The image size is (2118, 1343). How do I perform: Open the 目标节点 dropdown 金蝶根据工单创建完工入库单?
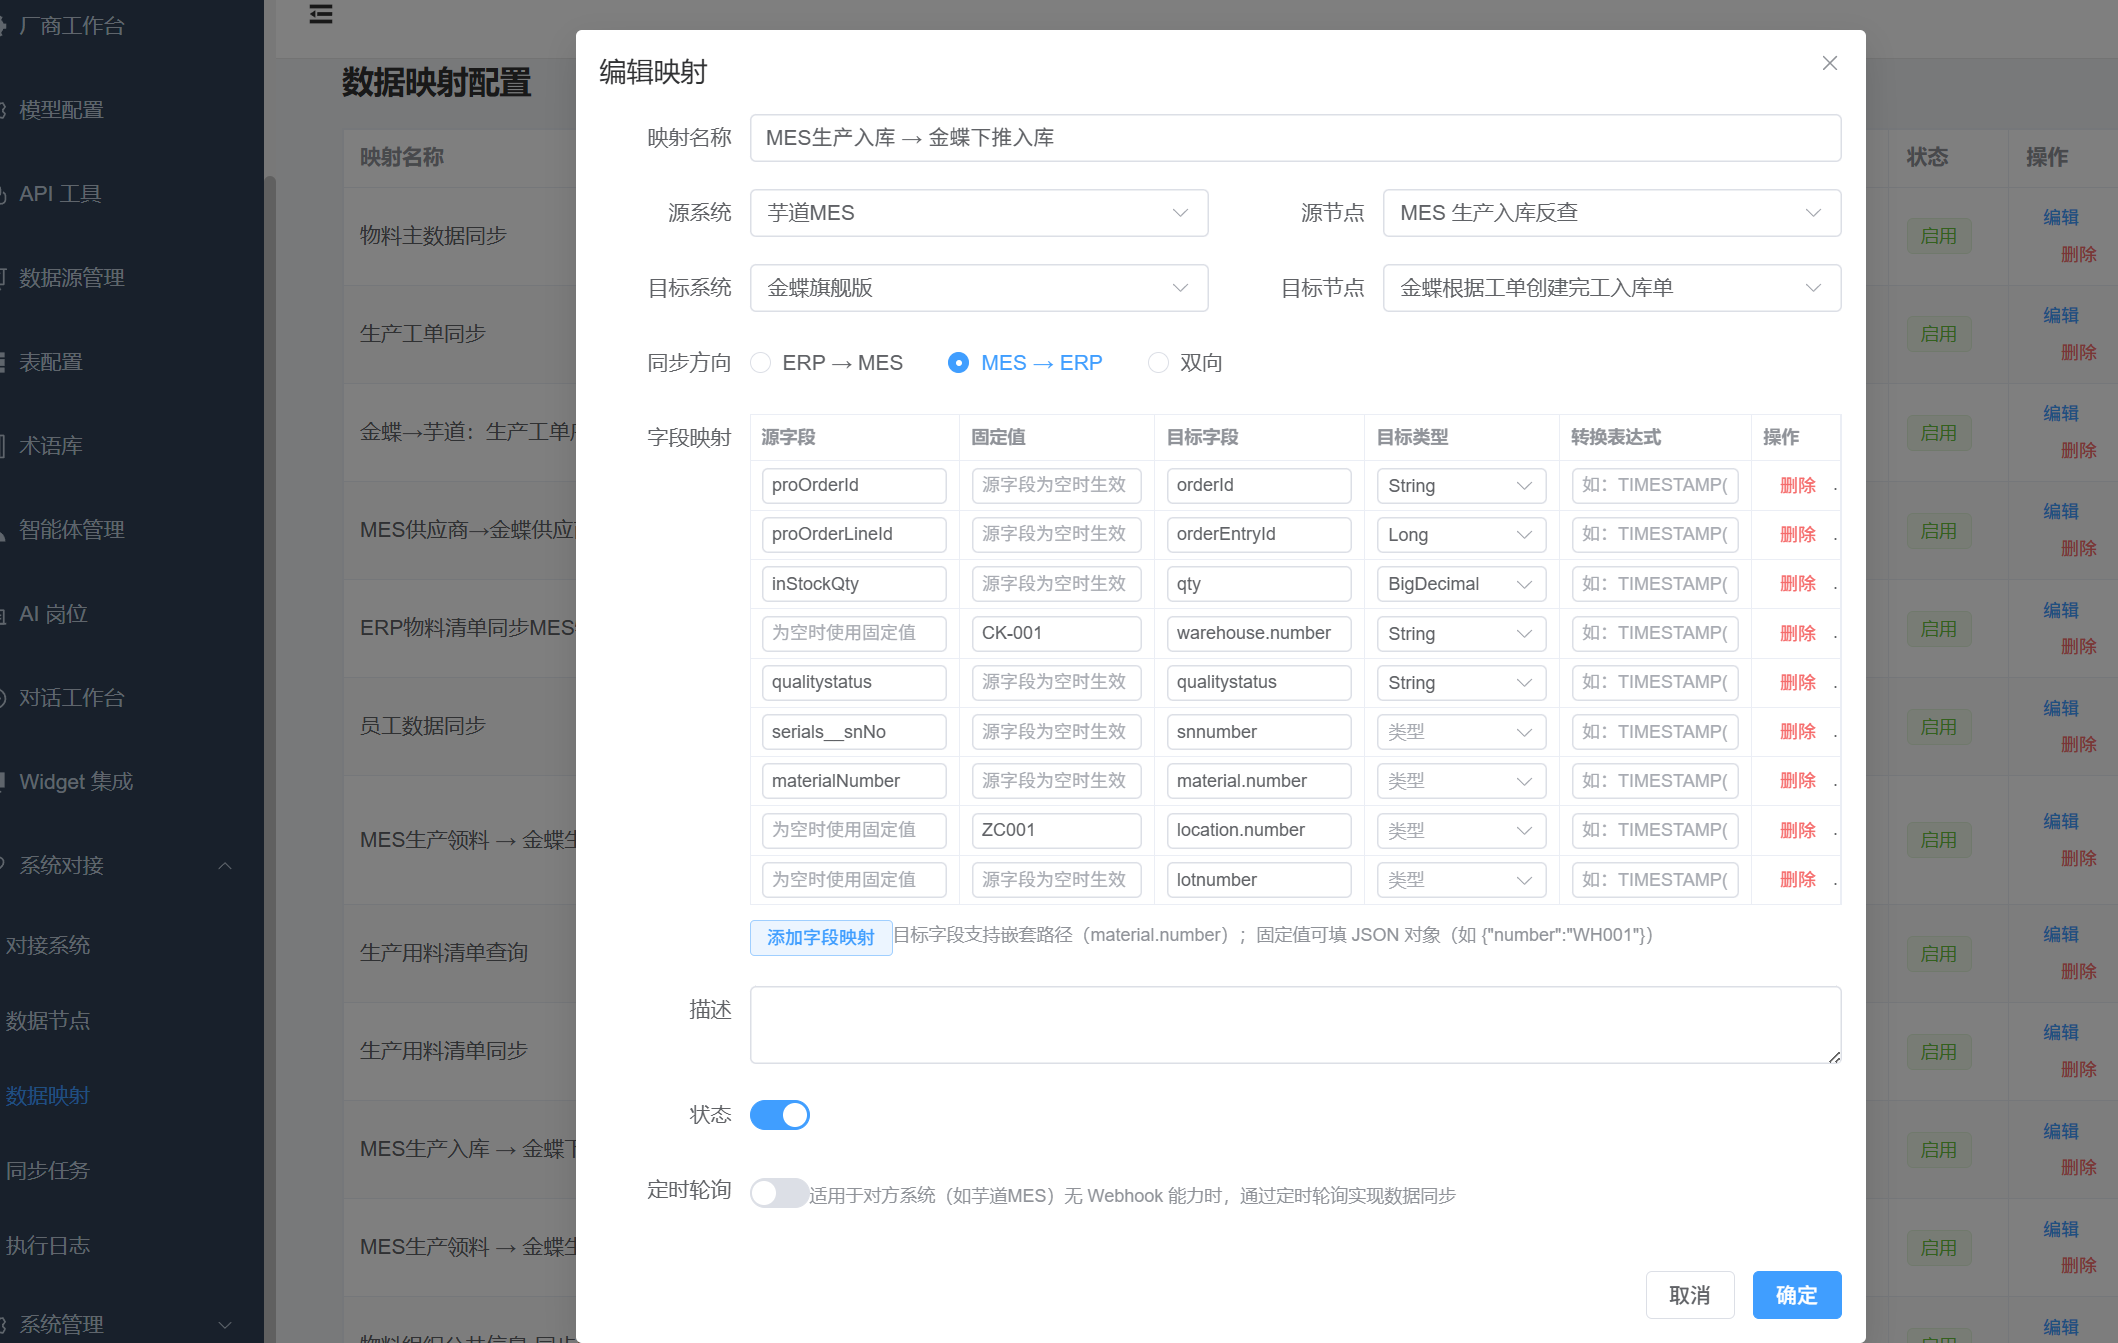point(1612,288)
